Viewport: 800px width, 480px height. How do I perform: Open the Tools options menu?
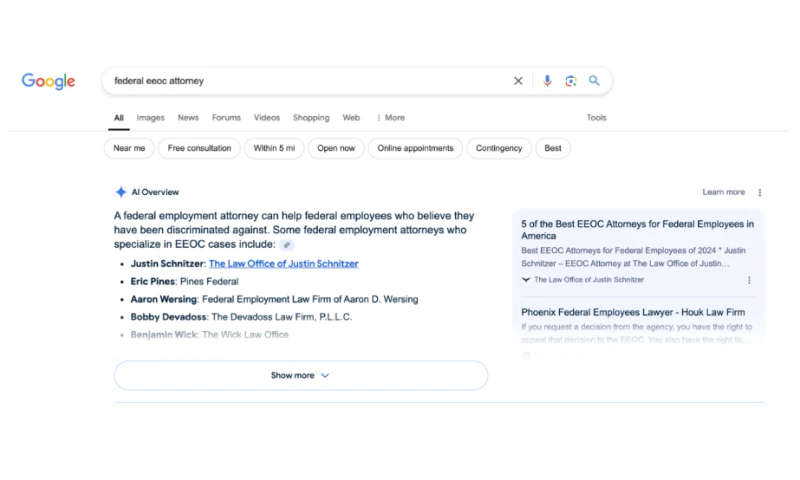pyautogui.click(x=596, y=118)
